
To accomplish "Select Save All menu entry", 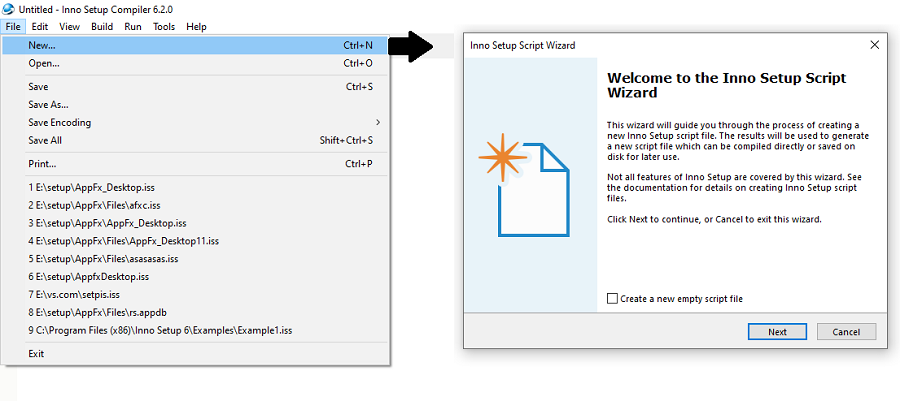I will tap(195, 140).
